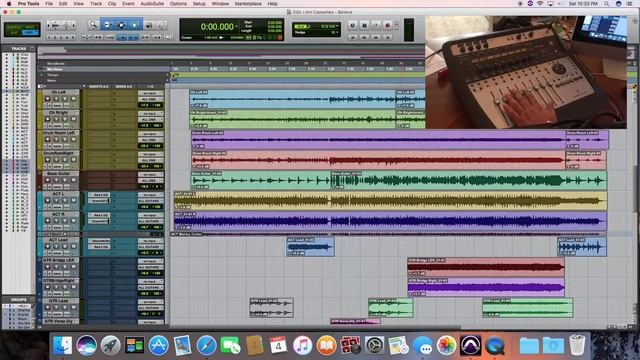Click the transport Record button

388,25
